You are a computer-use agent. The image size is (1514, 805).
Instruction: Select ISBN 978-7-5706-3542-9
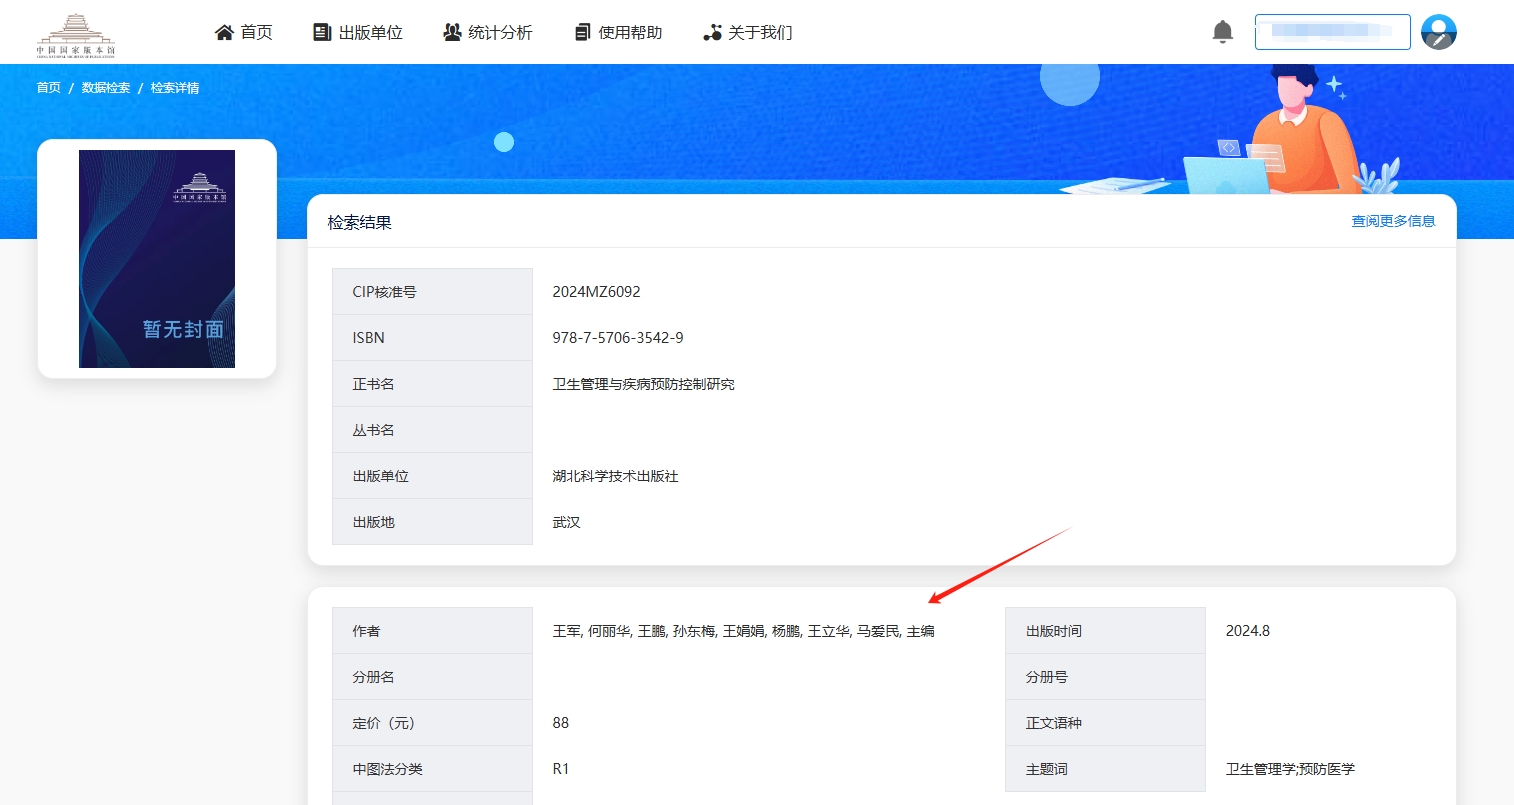pos(618,338)
